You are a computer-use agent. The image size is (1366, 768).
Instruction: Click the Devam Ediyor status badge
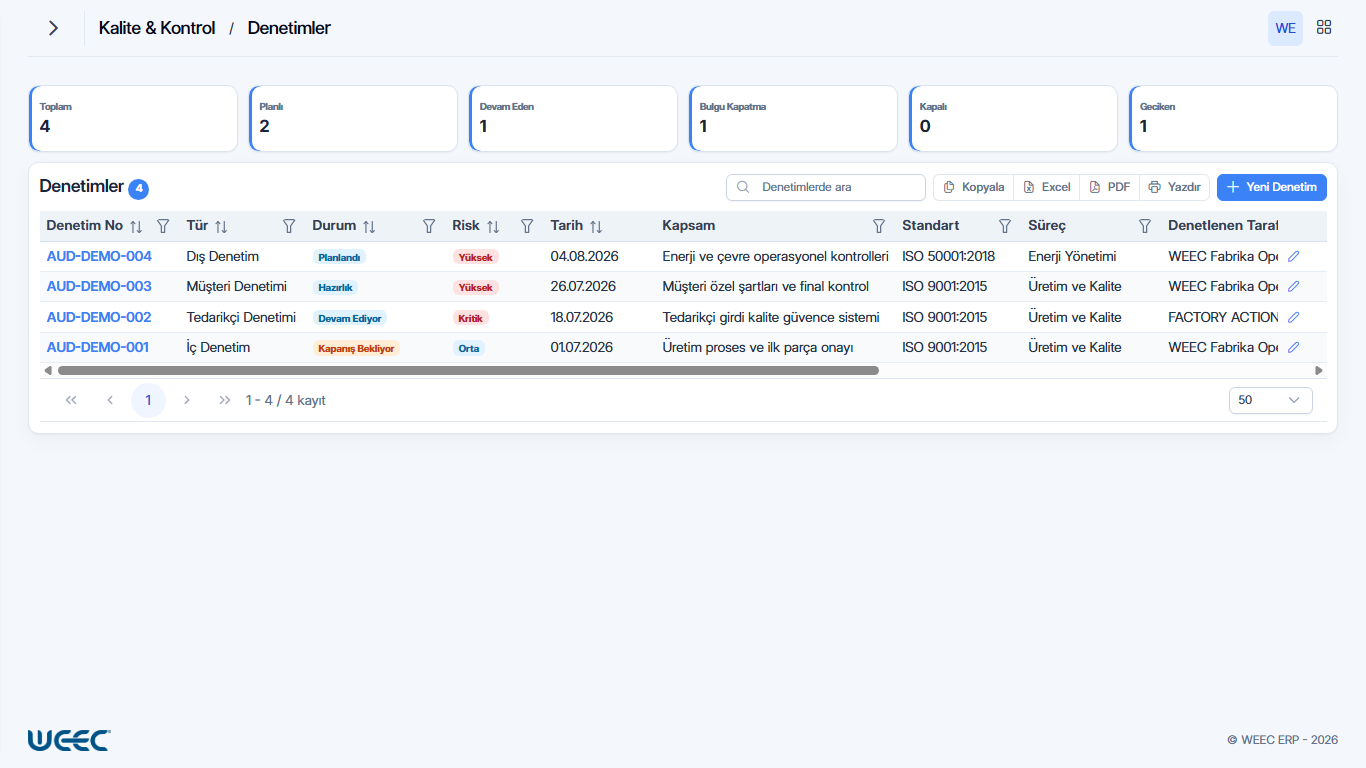pos(349,318)
